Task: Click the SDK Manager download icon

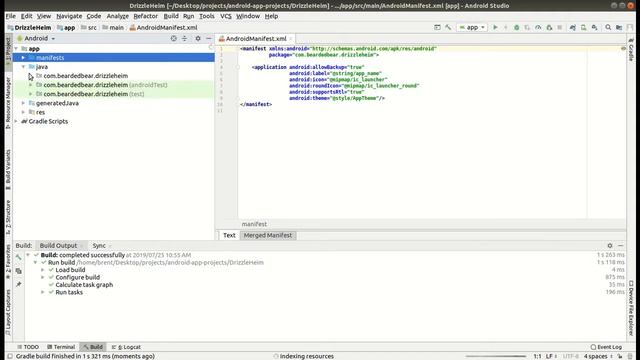Action: [595, 27]
